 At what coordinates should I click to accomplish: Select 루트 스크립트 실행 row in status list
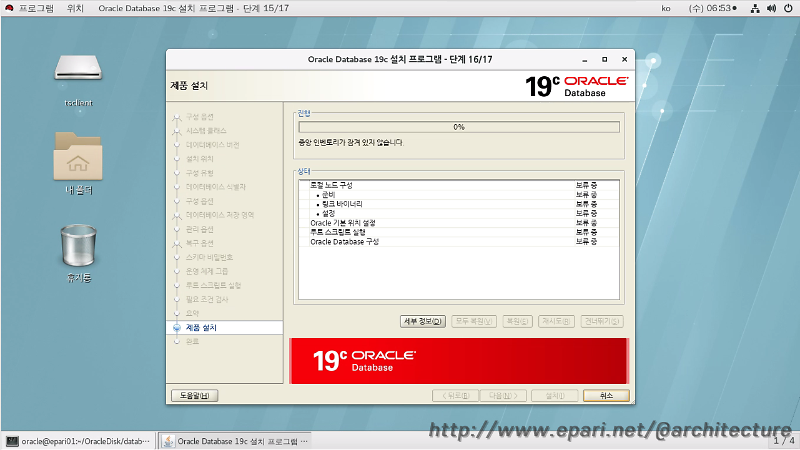(x=459, y=232)
